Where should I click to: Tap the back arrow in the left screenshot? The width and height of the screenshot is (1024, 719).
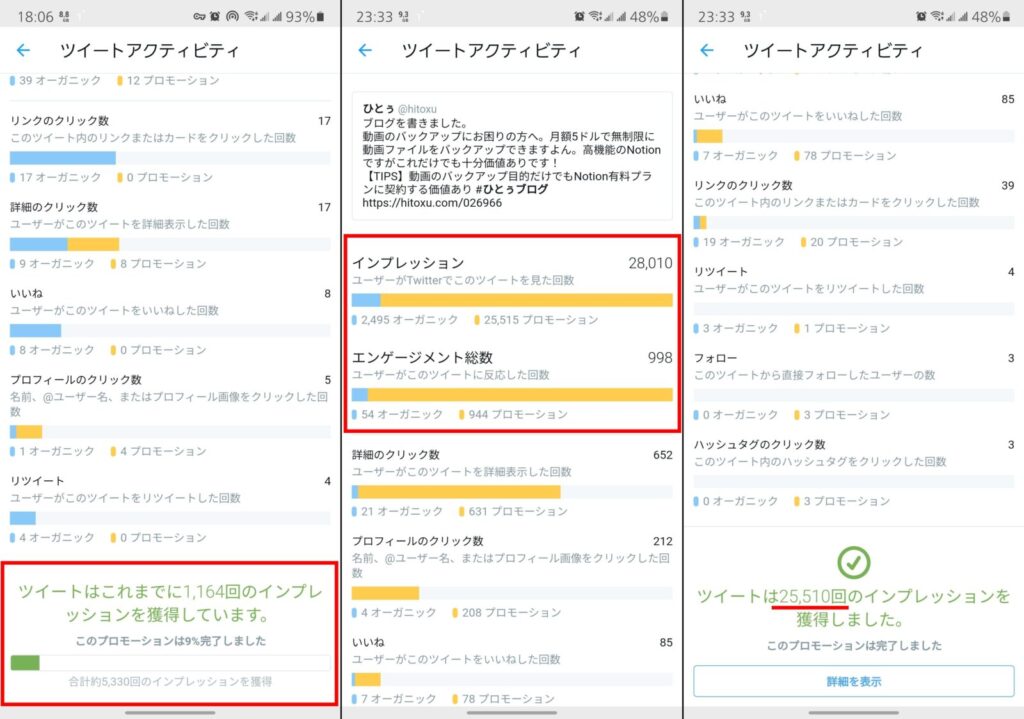pyautogui.click(x=24, y=50)
